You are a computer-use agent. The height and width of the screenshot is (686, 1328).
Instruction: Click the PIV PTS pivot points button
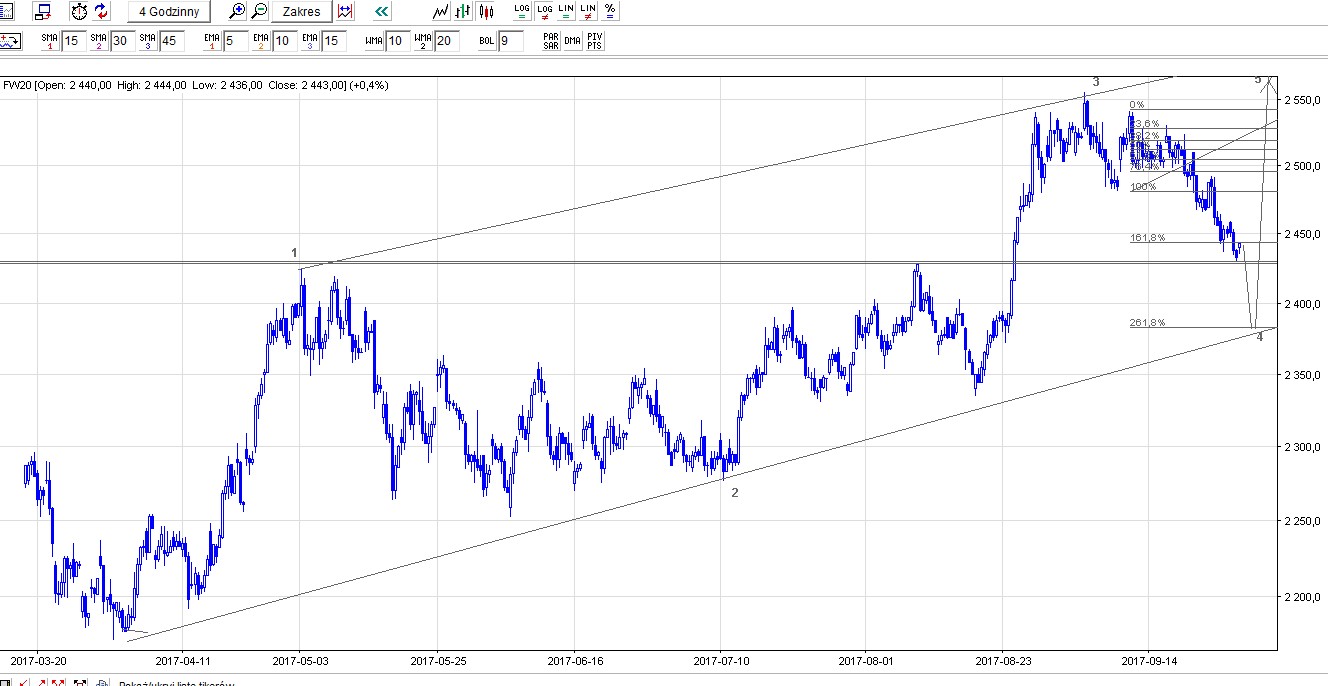pyautogui.click(x=595, y=41)
